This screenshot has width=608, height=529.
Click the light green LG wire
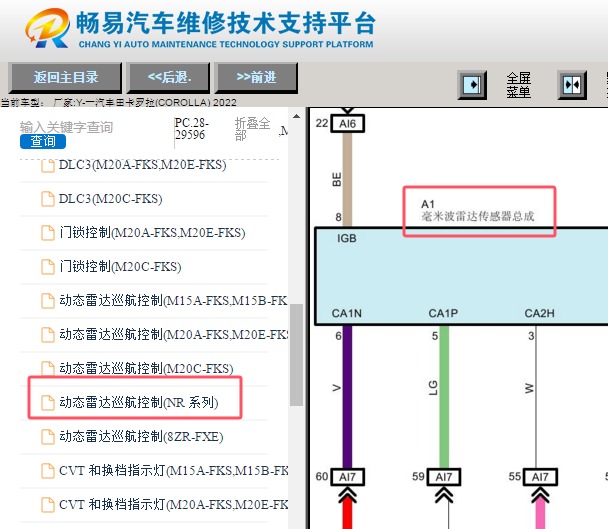pos(444,396)
